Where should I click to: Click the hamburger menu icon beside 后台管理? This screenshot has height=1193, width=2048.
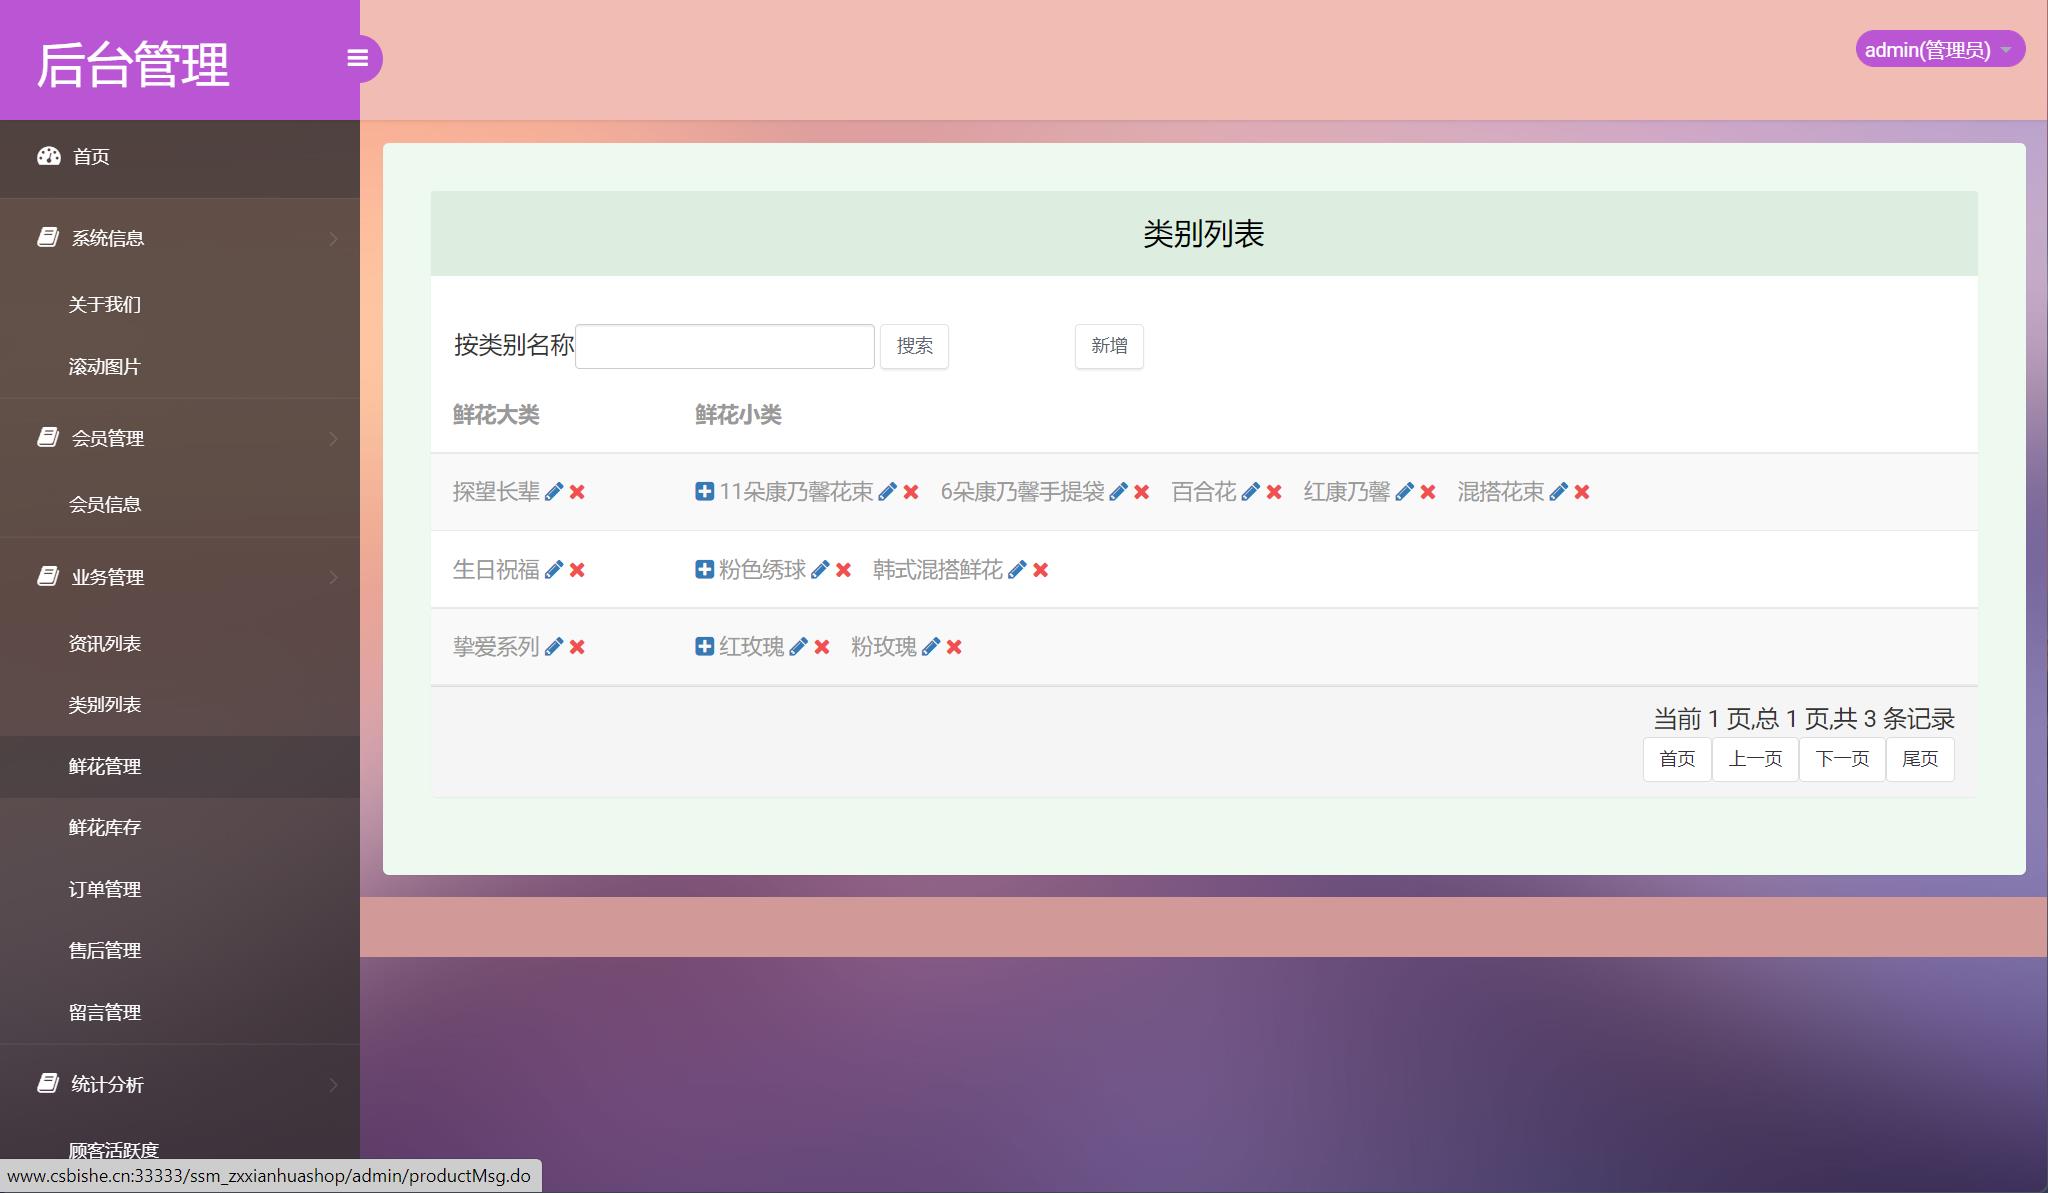point(358,58)
